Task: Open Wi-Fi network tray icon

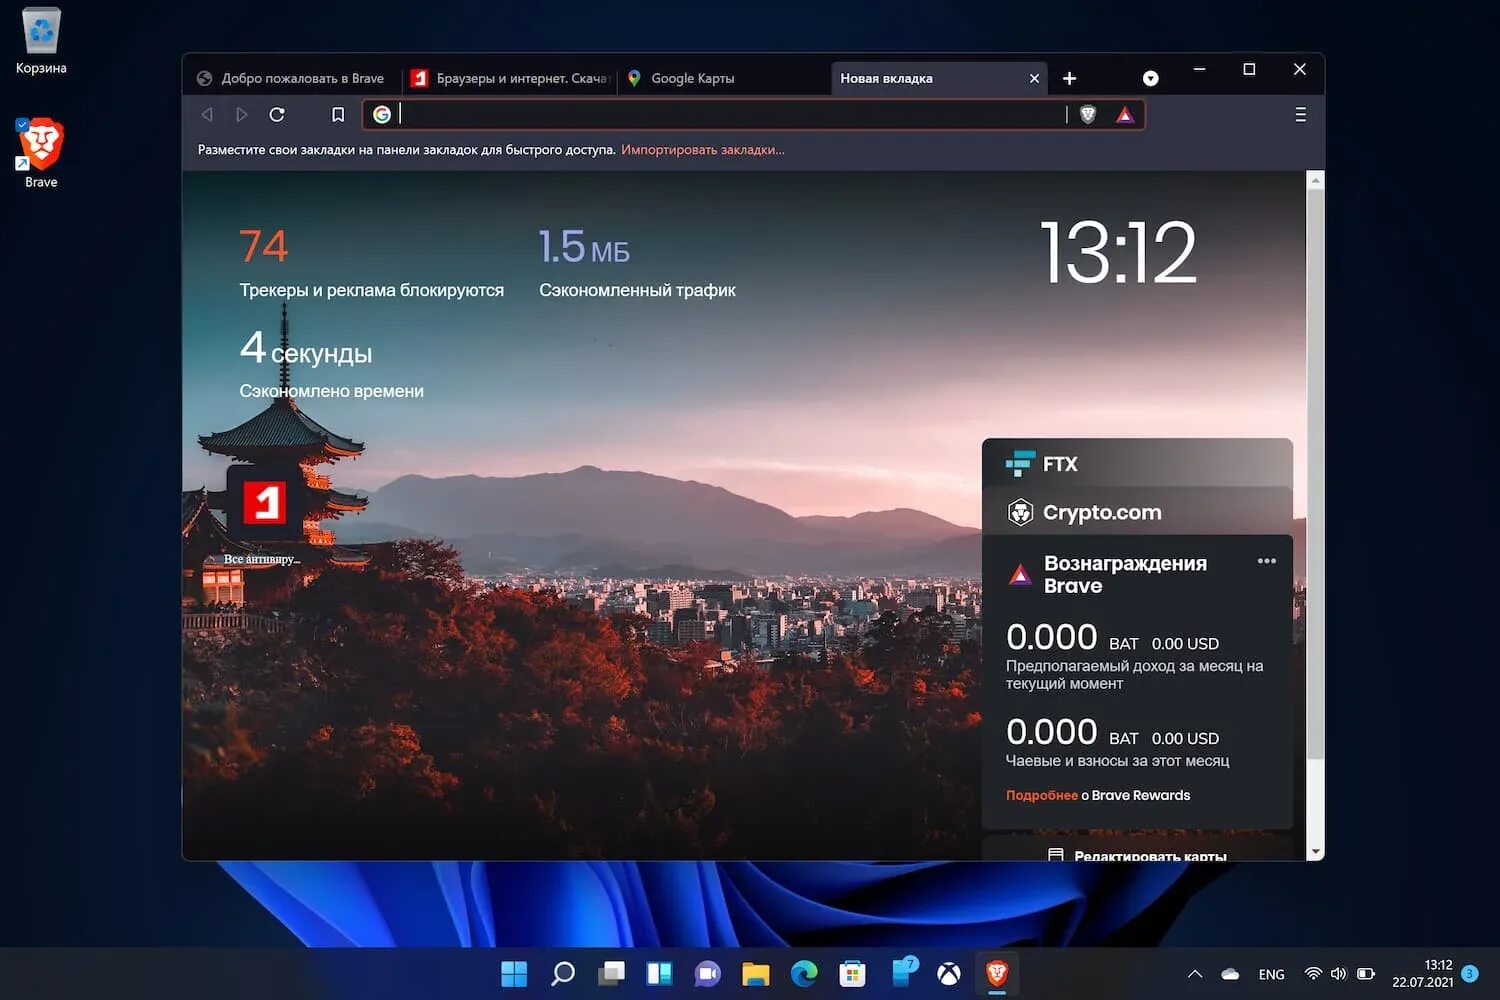Action: 1313,974
